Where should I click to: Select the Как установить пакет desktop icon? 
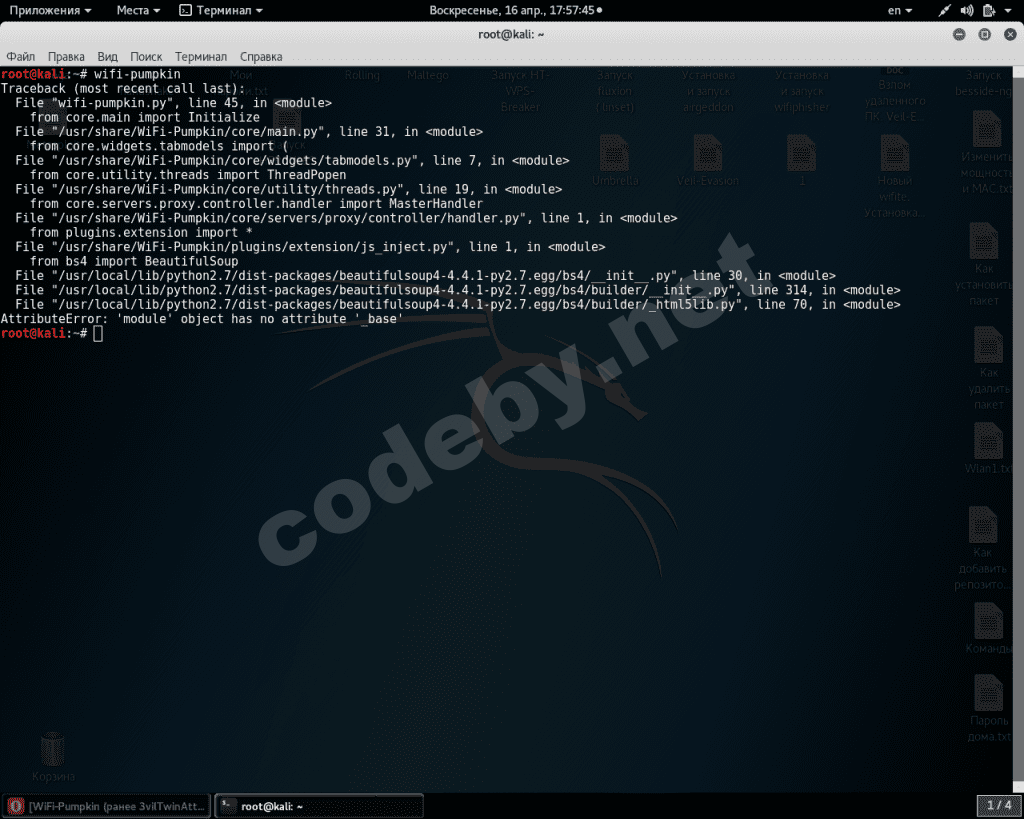pos(984,265)
